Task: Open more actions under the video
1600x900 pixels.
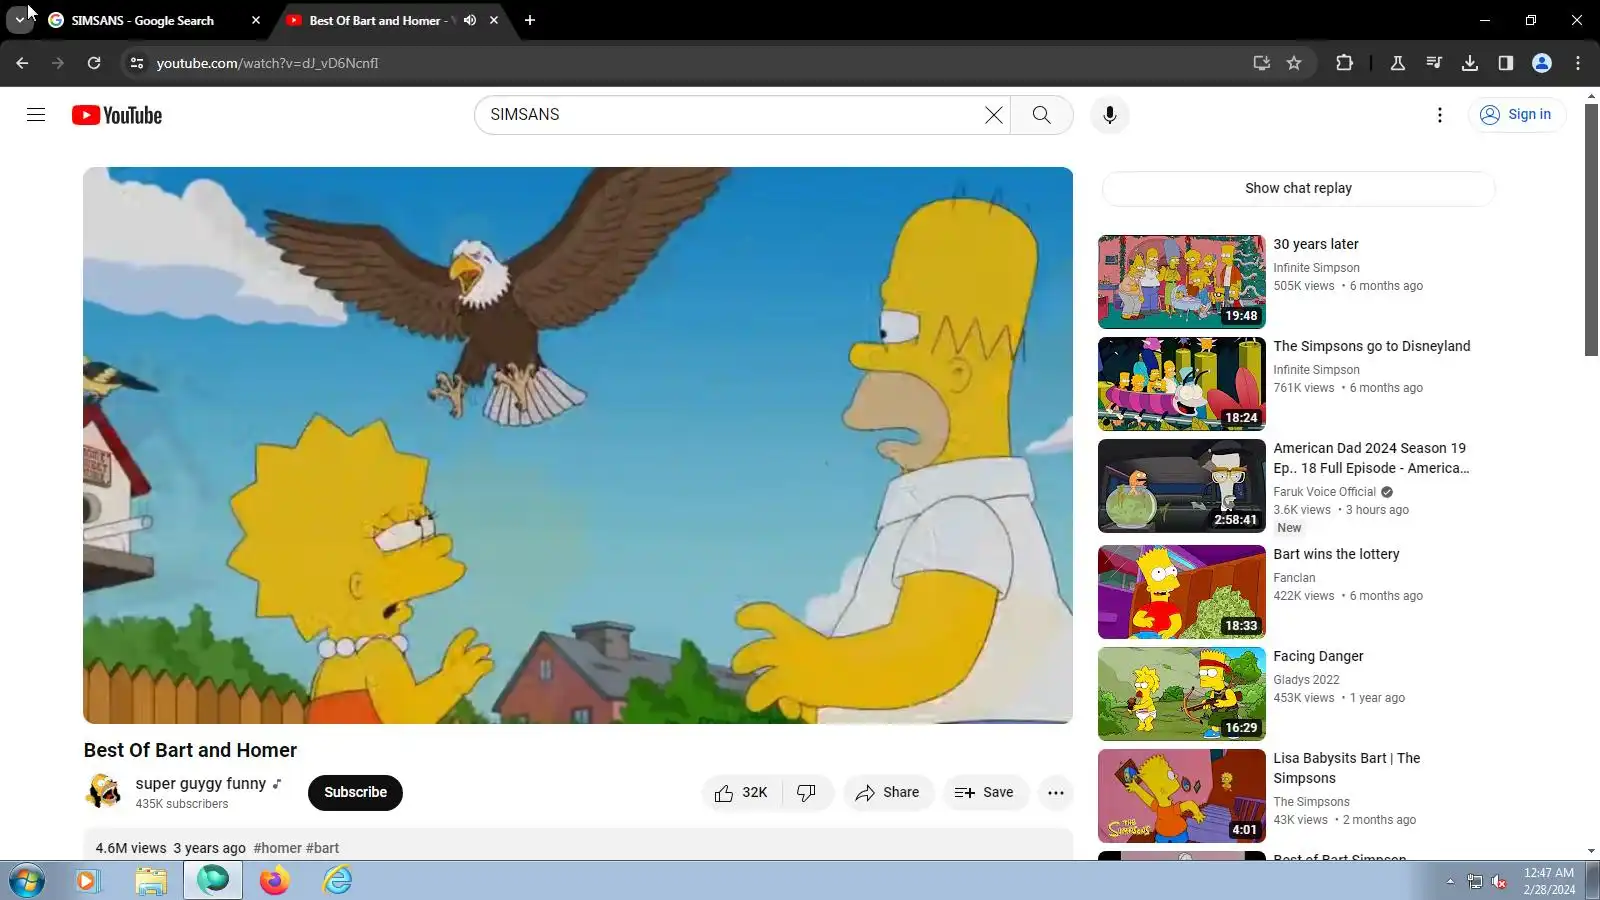Action: click(x=1055, y=793)
